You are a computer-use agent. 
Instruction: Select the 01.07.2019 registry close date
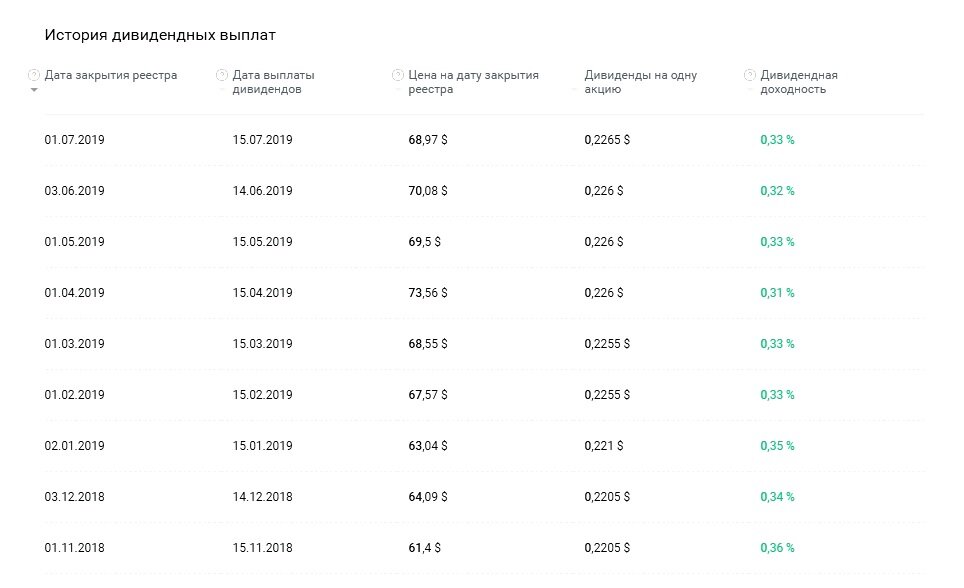75,140
